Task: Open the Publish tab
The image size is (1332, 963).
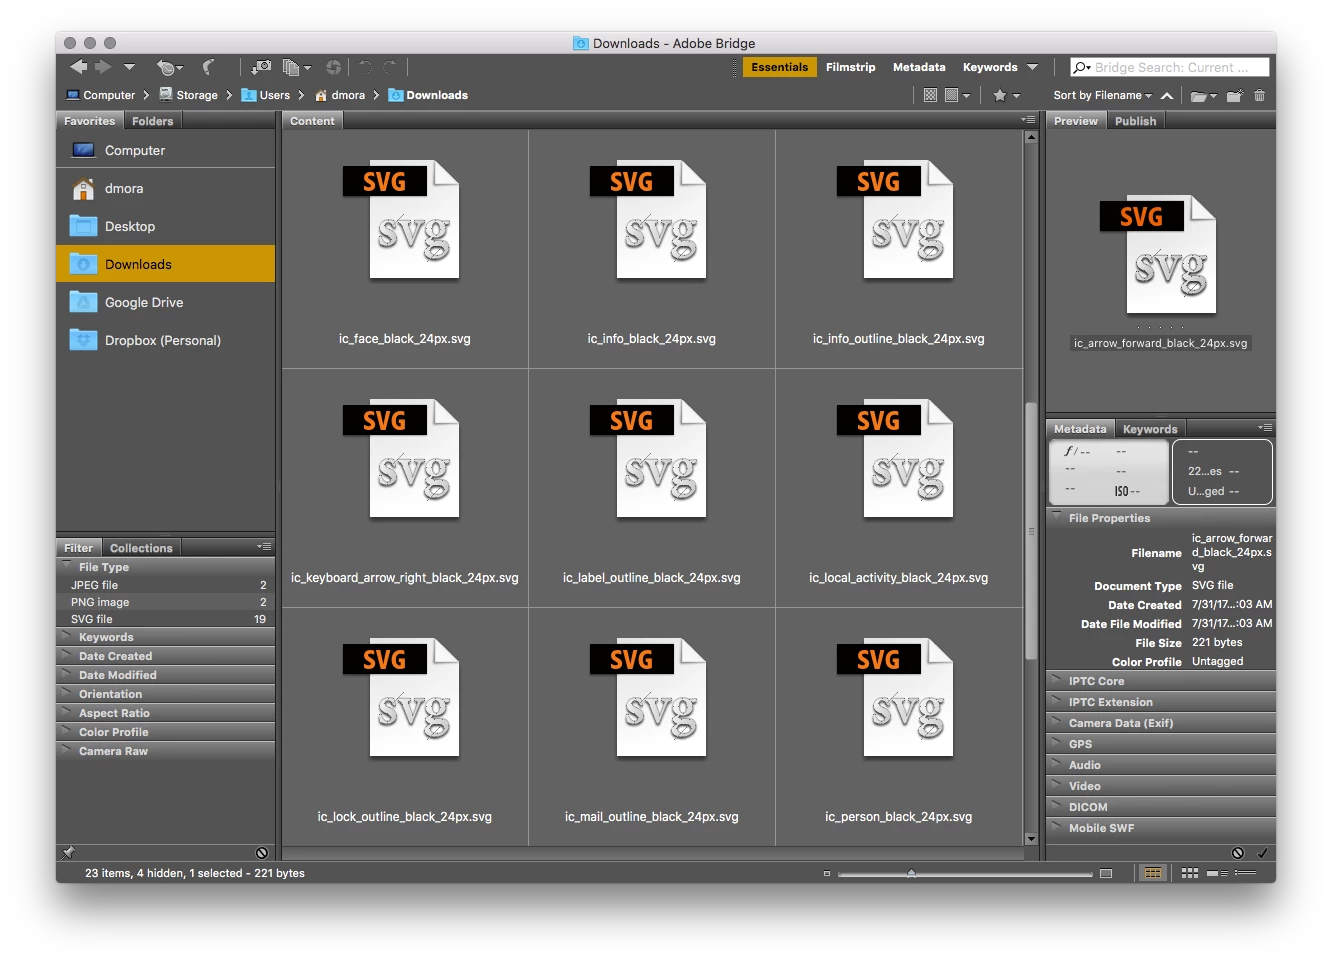Action: click(x=1135, y=121)
